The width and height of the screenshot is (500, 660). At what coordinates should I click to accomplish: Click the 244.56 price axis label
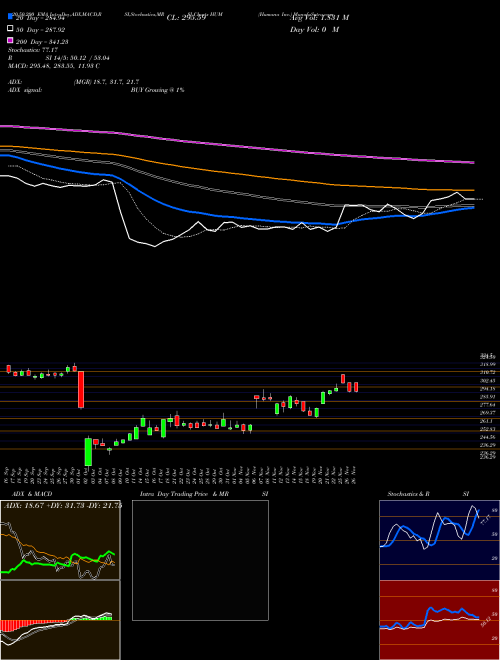click(488, 437)
